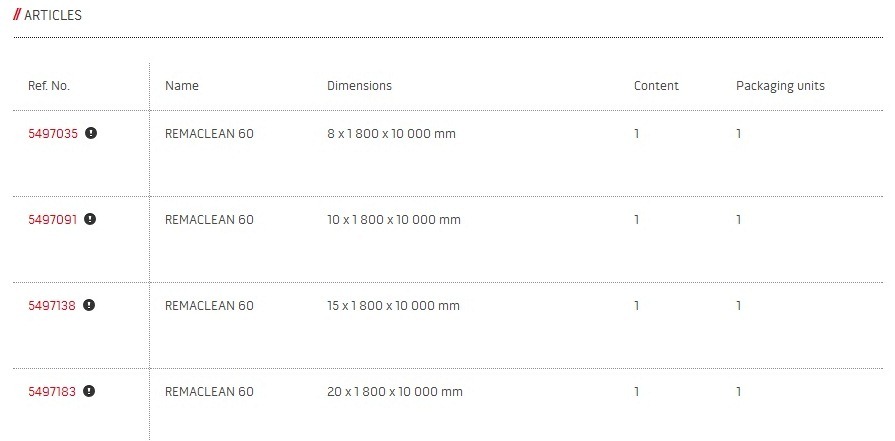Viewport: 895px width, 441px height.
Task: Click the info icon beside 5497138
Action: pos(89,306)
